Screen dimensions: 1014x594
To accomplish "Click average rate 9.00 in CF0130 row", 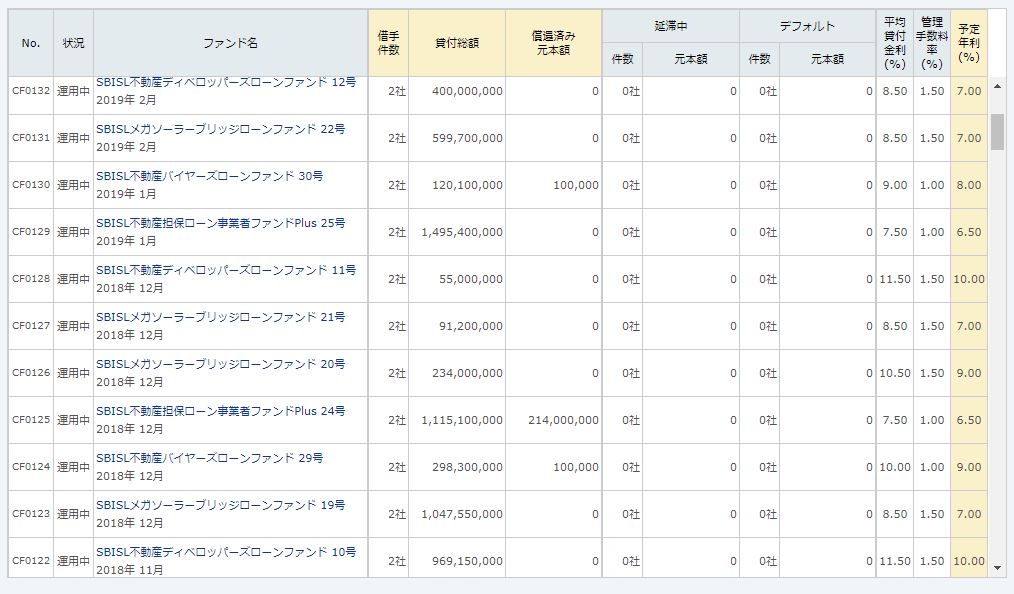I will tap(895, 185).
